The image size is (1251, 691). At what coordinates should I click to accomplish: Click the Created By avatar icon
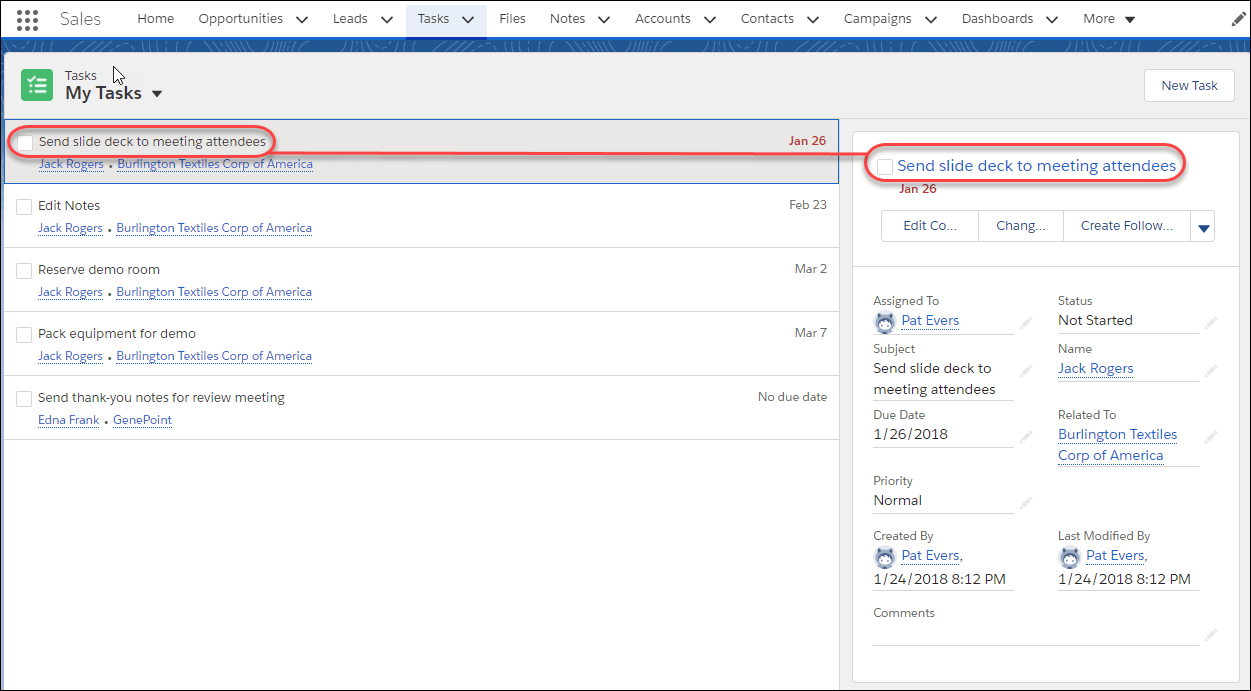(884, 556)
